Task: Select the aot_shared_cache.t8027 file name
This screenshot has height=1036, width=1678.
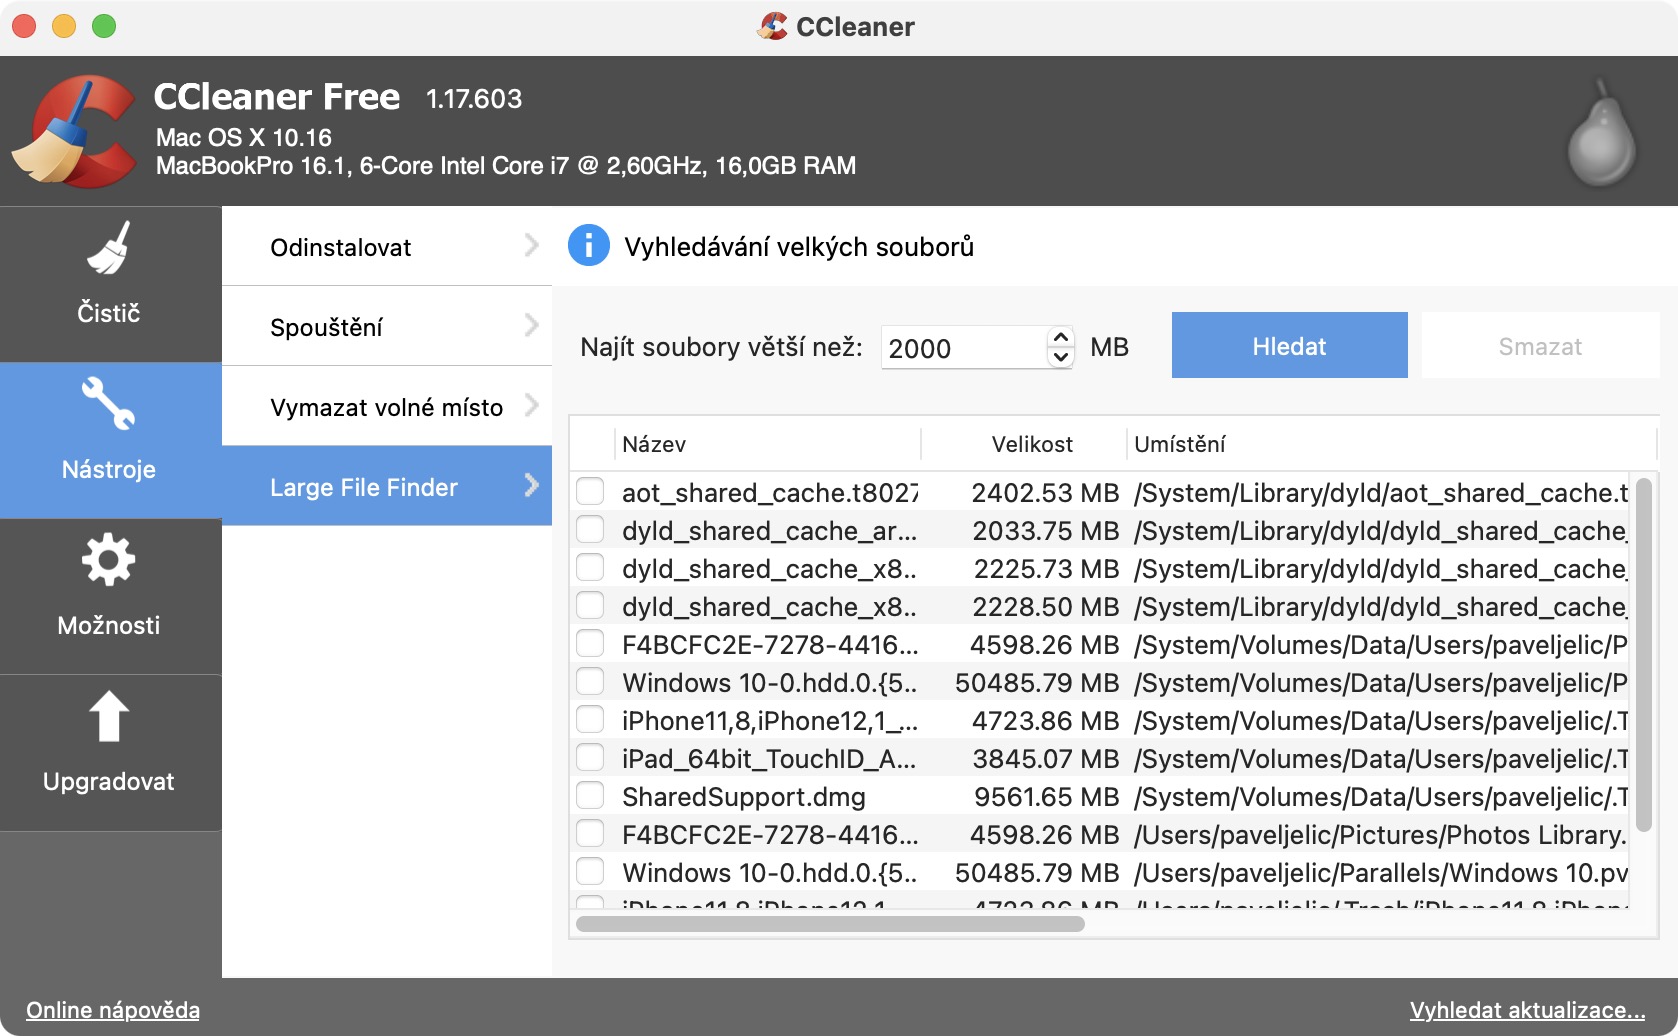Action: (770, 493)
